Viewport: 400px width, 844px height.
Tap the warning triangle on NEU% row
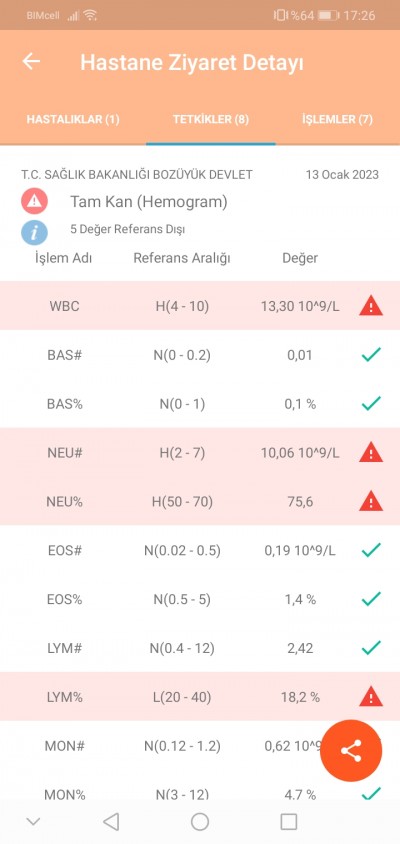[x=371, y=502]
